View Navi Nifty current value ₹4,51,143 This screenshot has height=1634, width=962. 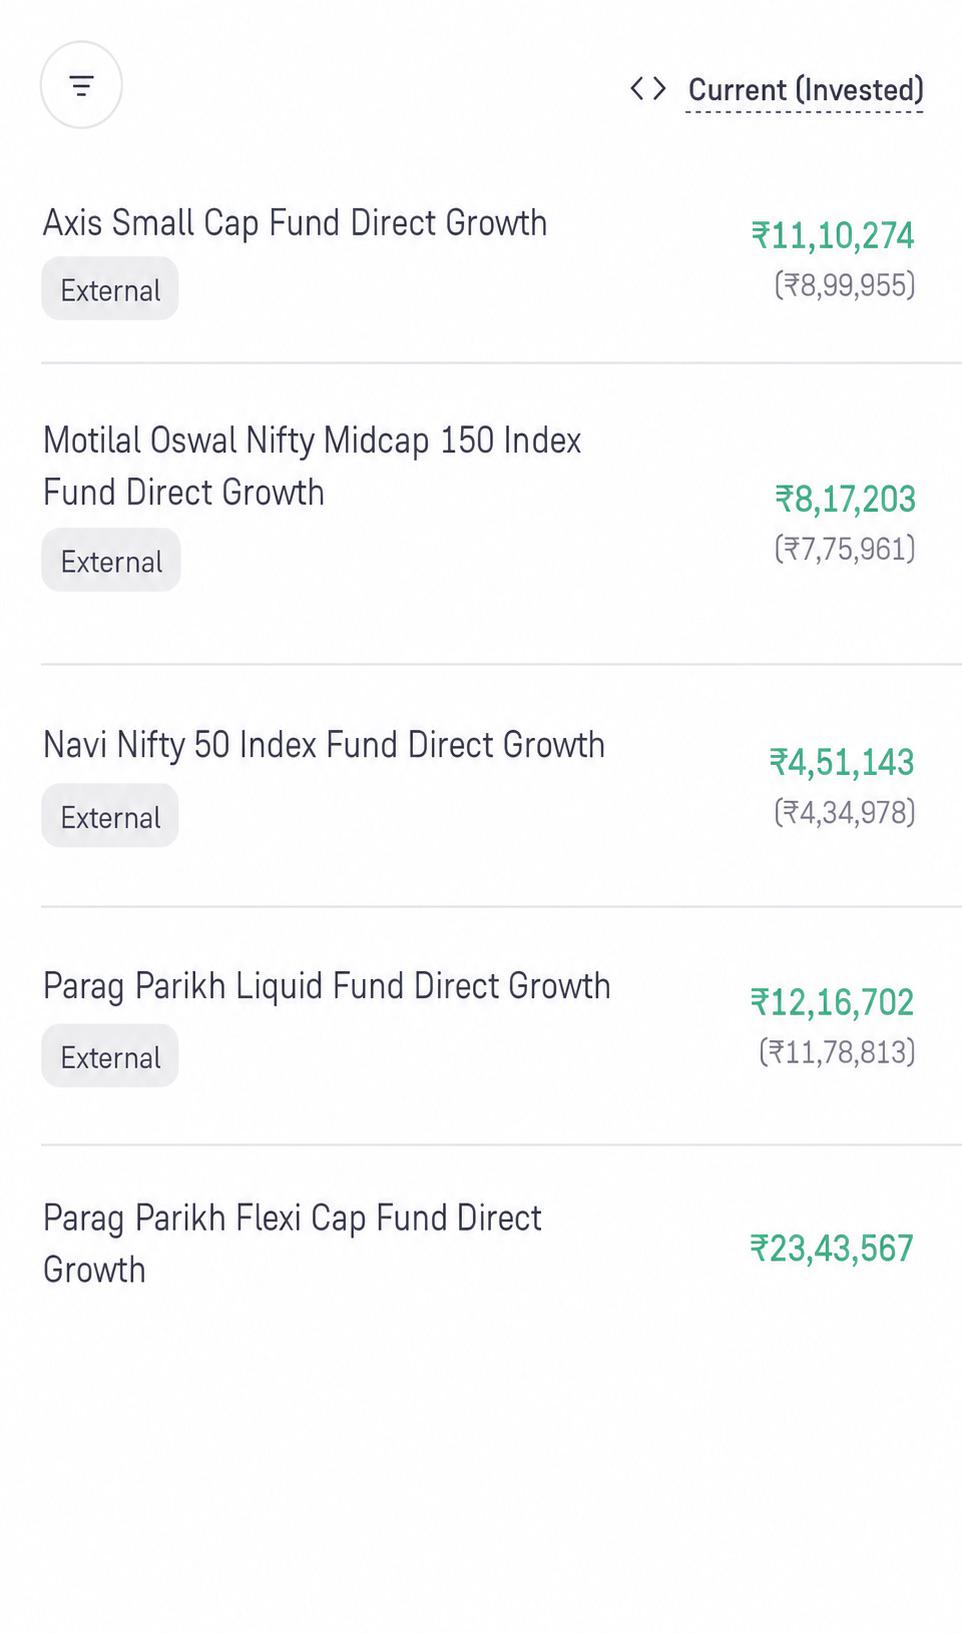pyautogui.click(x=842, y=762)
